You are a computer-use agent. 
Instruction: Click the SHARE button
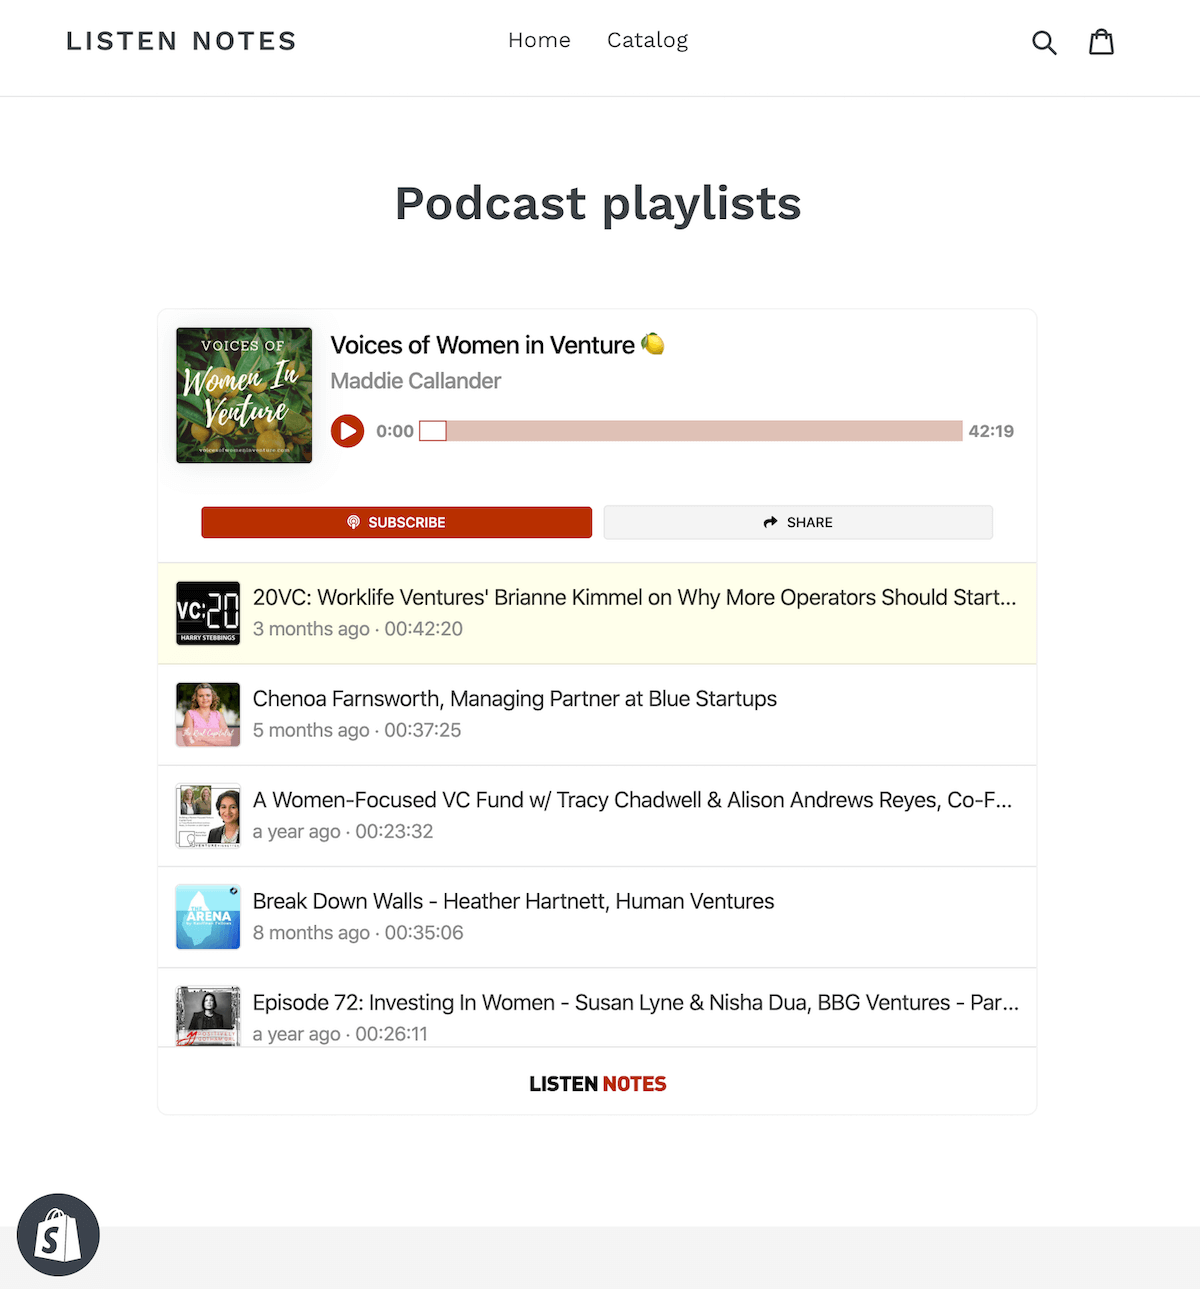pos(798,522)
